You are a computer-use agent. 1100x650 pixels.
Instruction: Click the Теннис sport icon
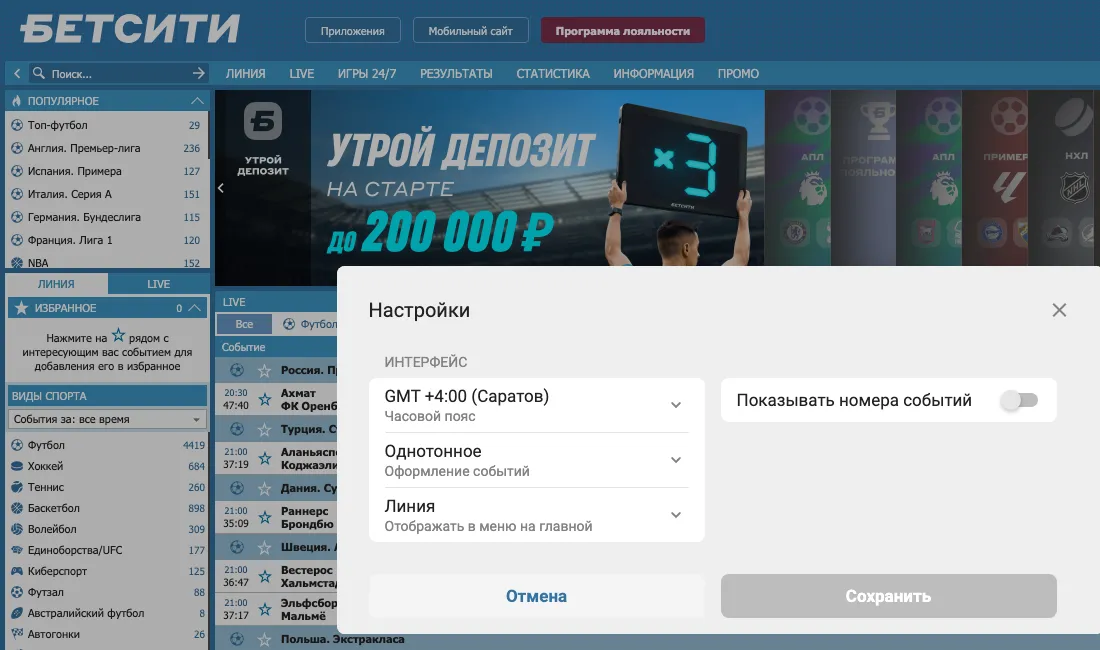(x=18, y=487)
